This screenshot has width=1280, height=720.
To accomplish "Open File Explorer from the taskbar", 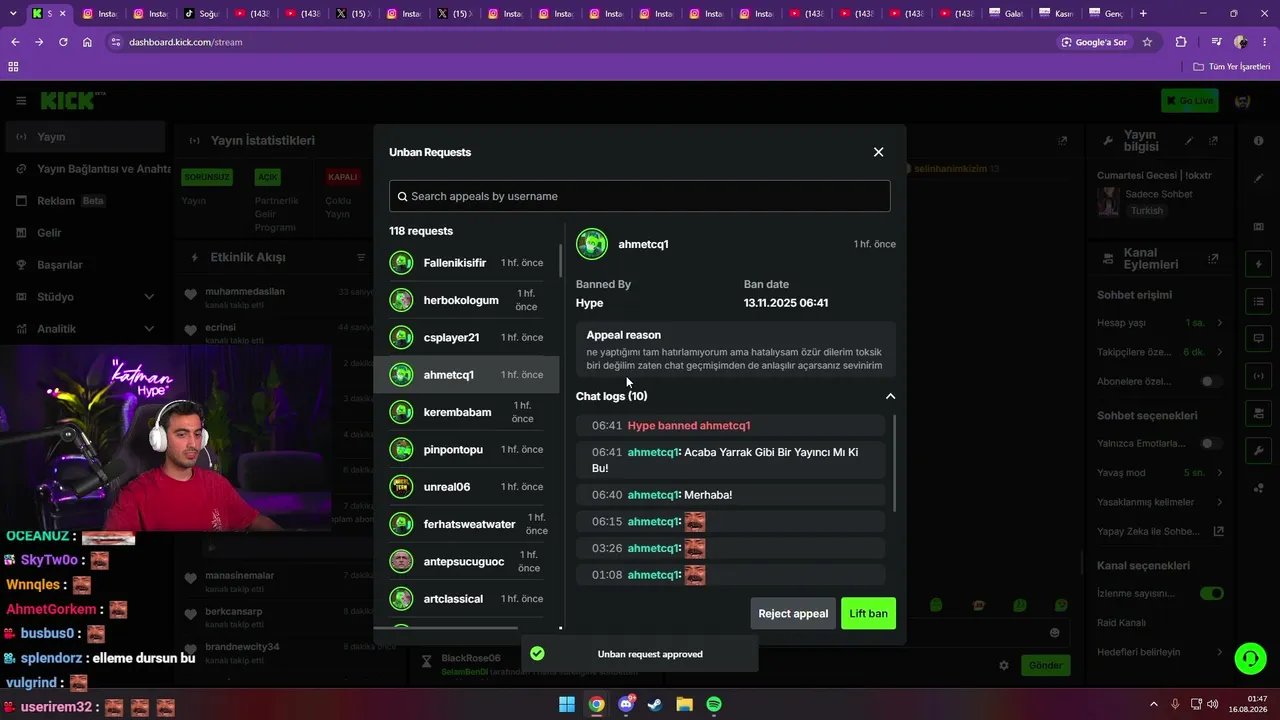I will pyautogui.click(x=685, y=704).
